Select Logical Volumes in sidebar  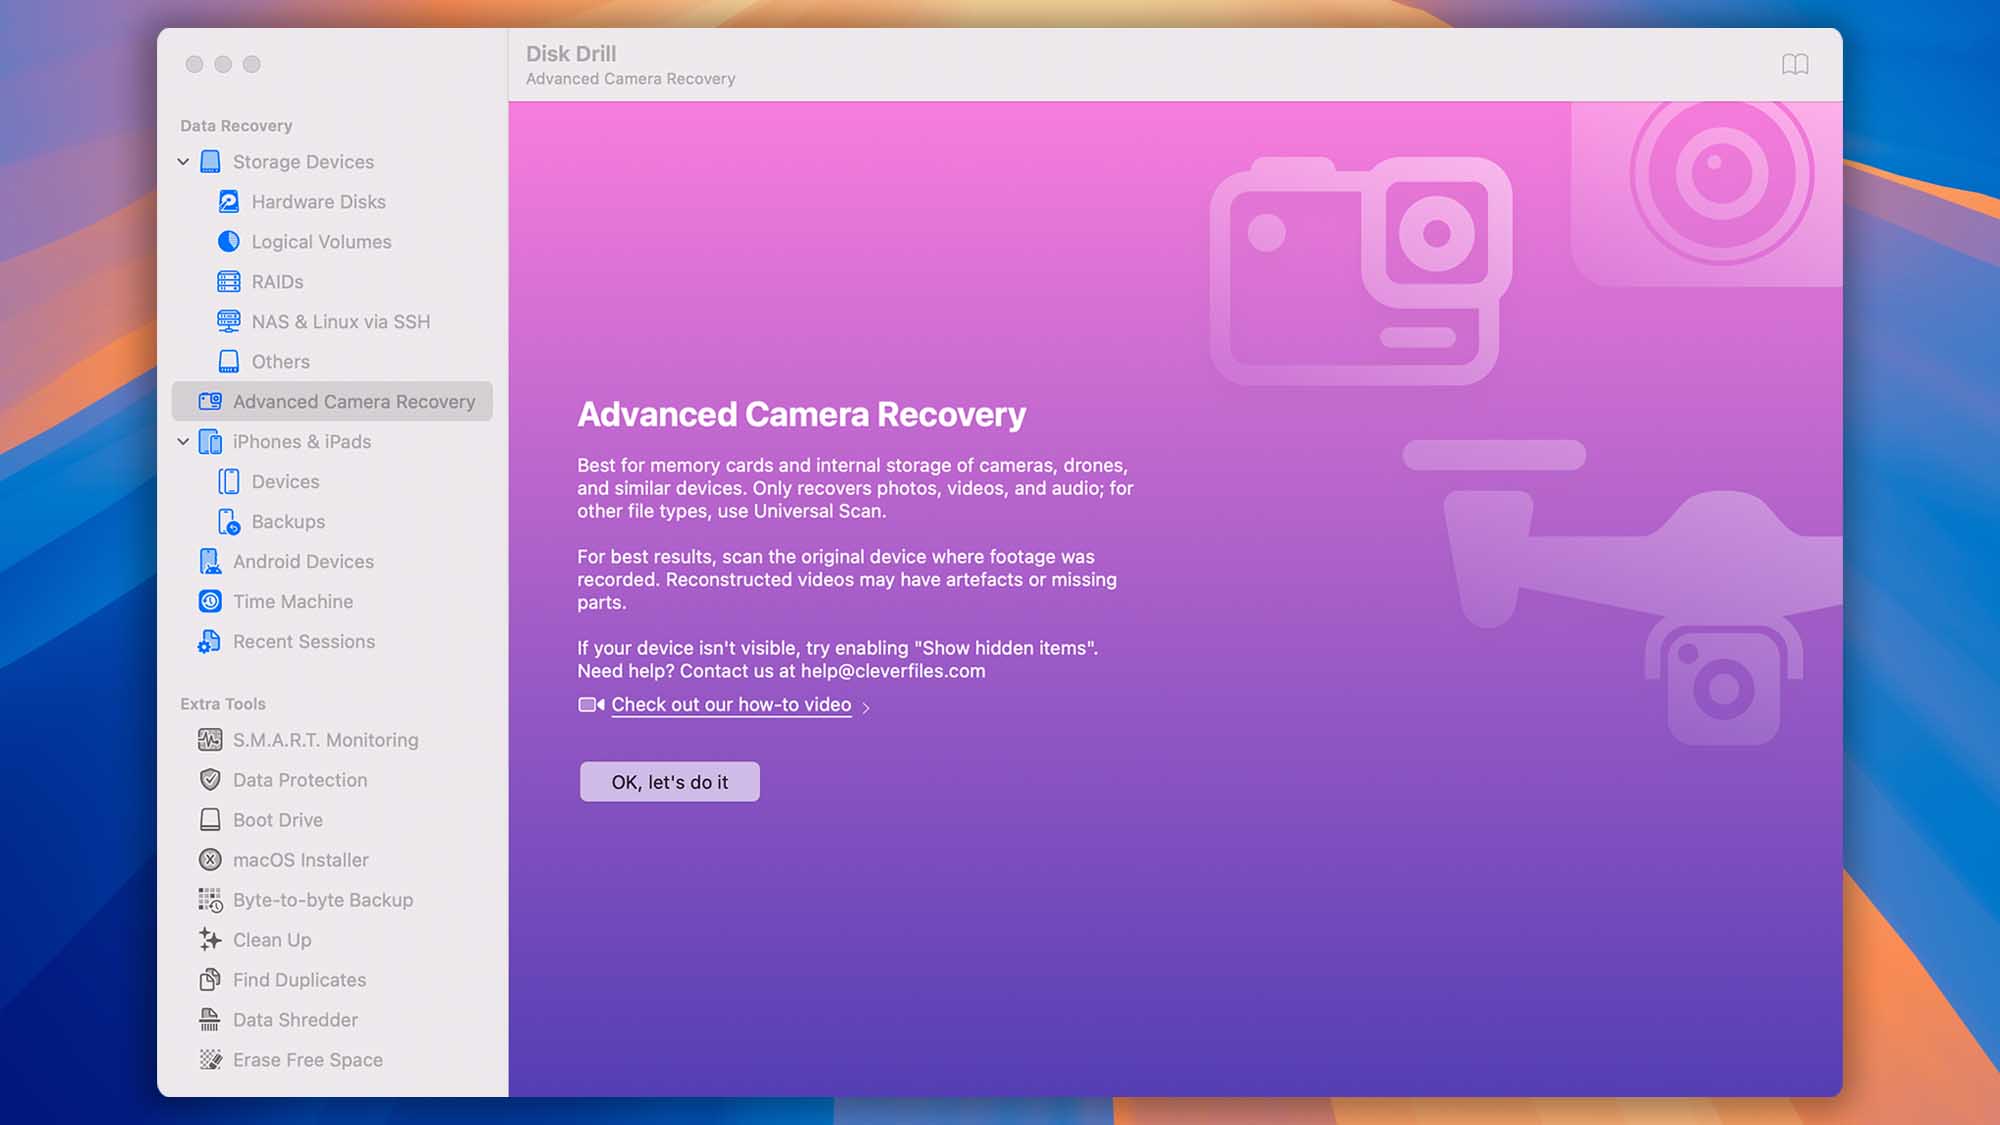[332, 242]
